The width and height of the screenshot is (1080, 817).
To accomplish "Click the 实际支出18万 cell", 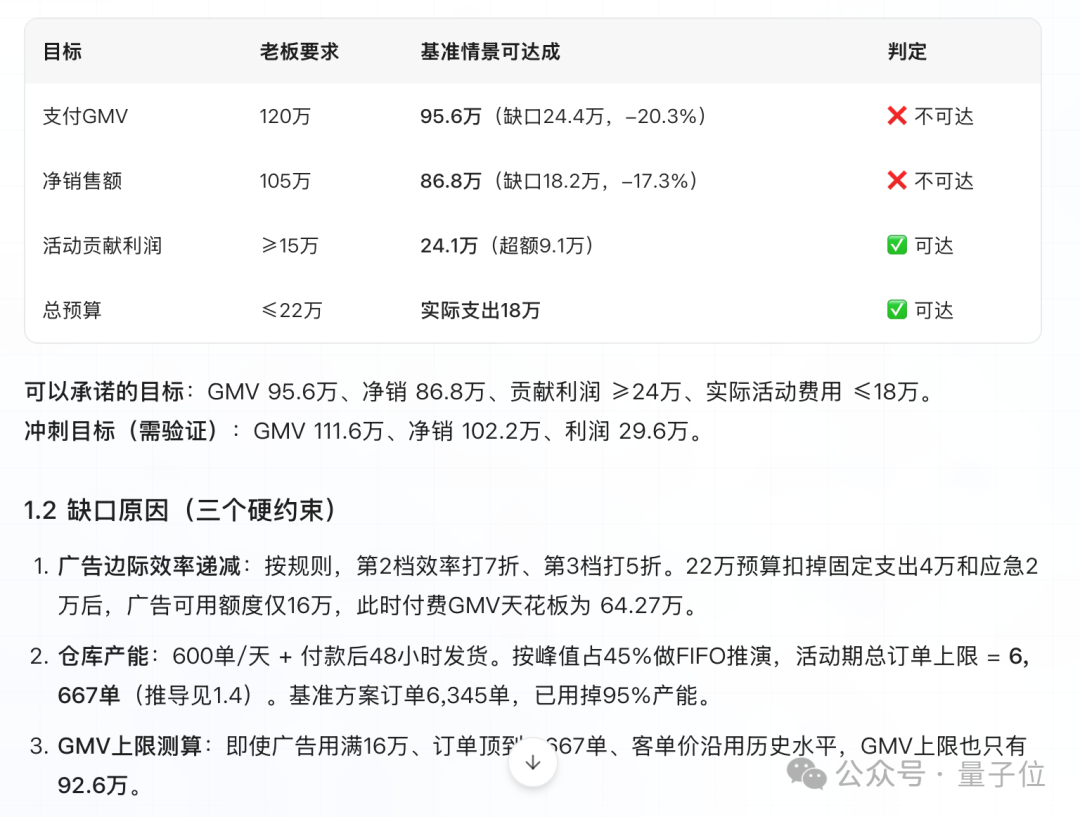I will pos(480,311).
